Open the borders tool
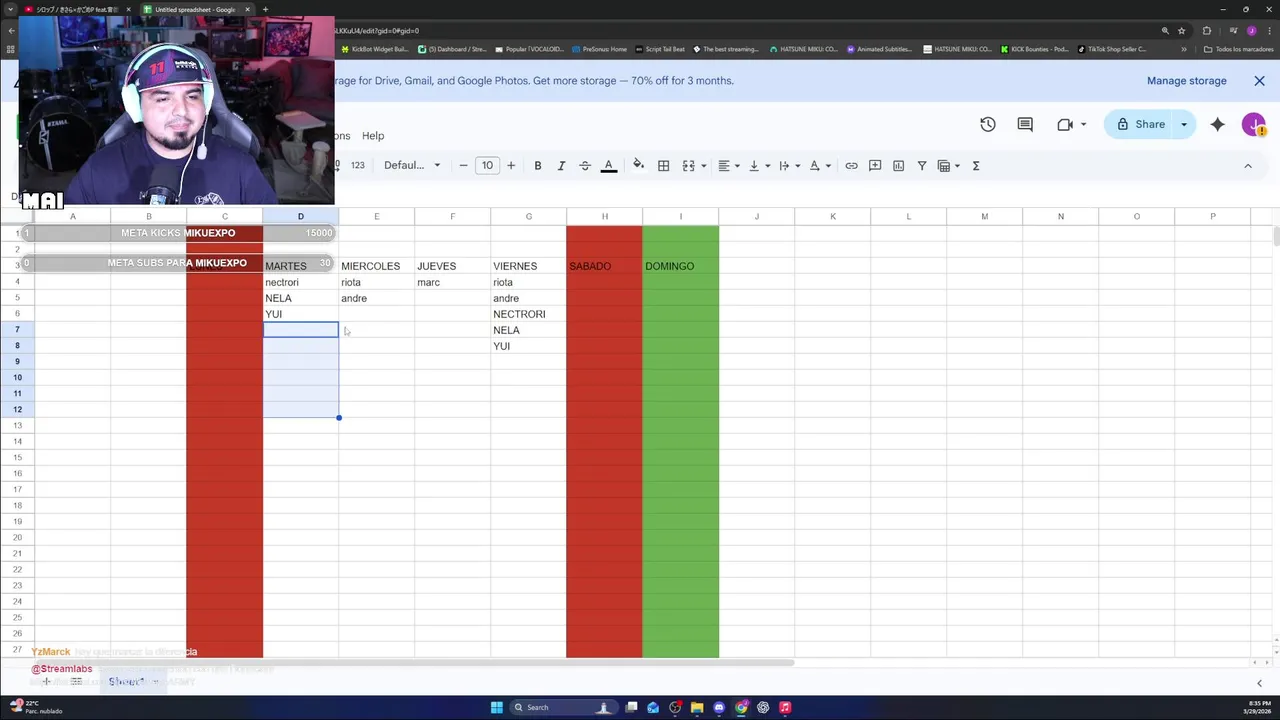The image size is (1280, 720). point(663,165)
